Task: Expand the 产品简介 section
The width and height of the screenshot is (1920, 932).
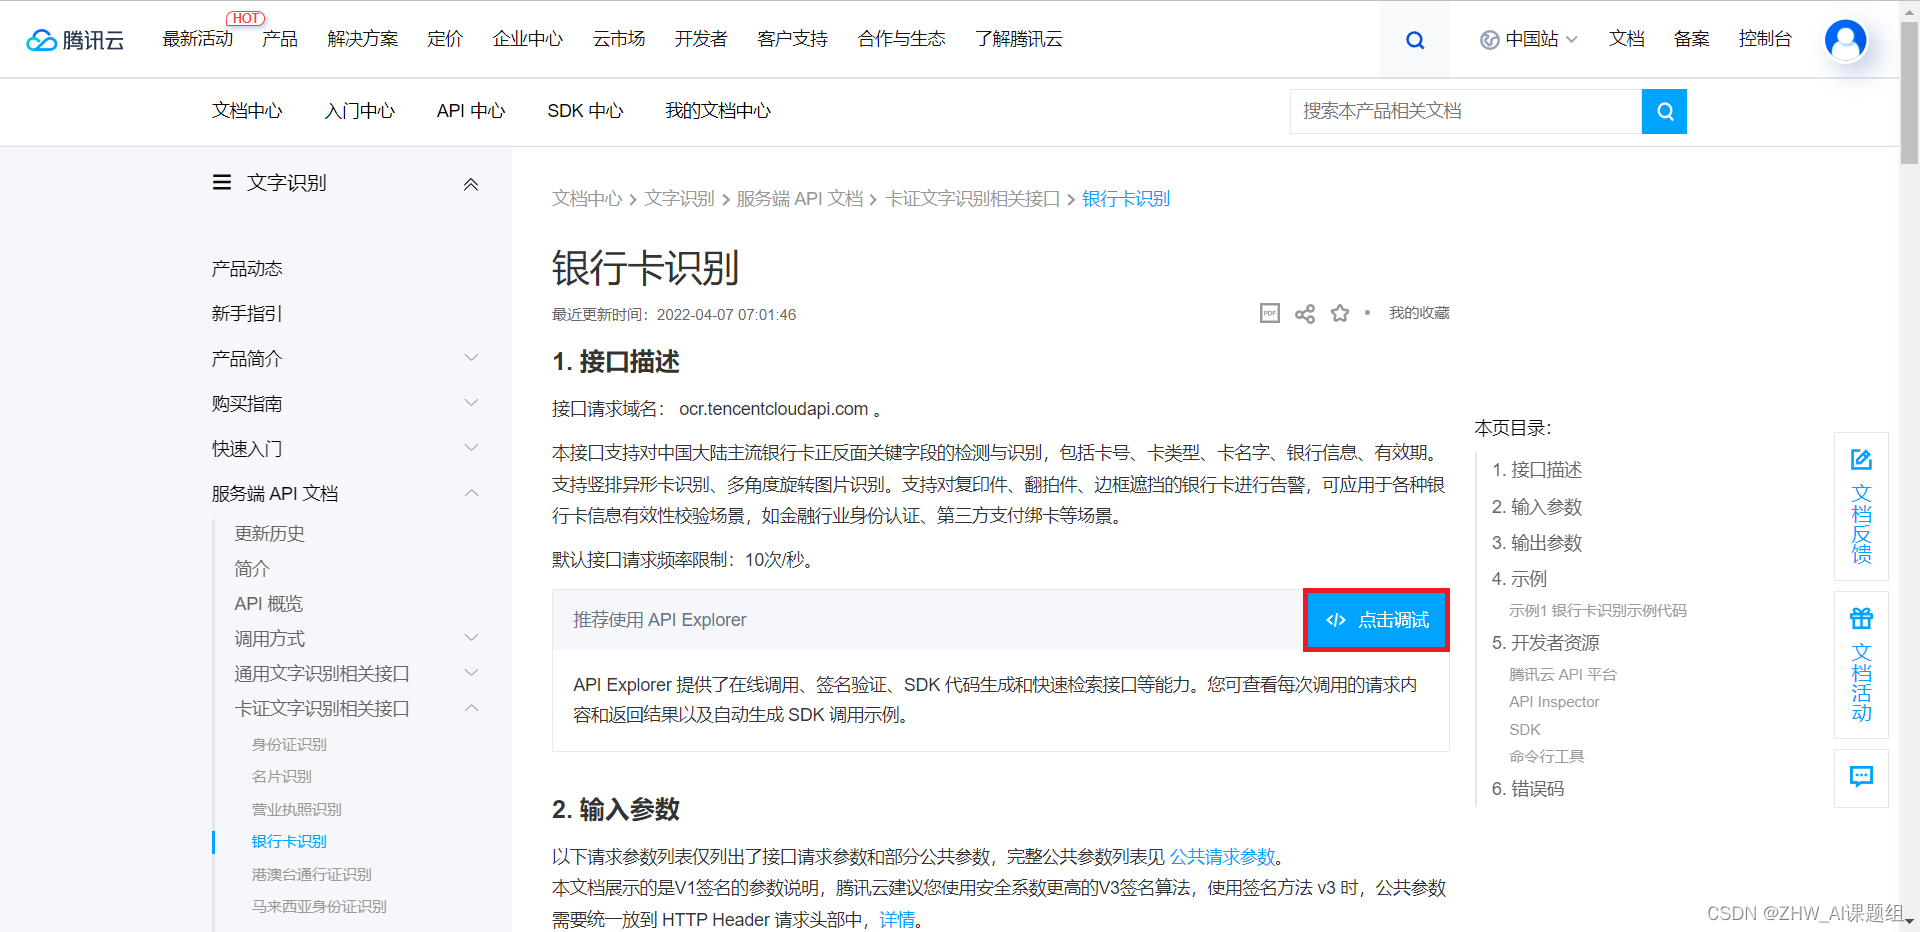Action: tap(471, 358)
